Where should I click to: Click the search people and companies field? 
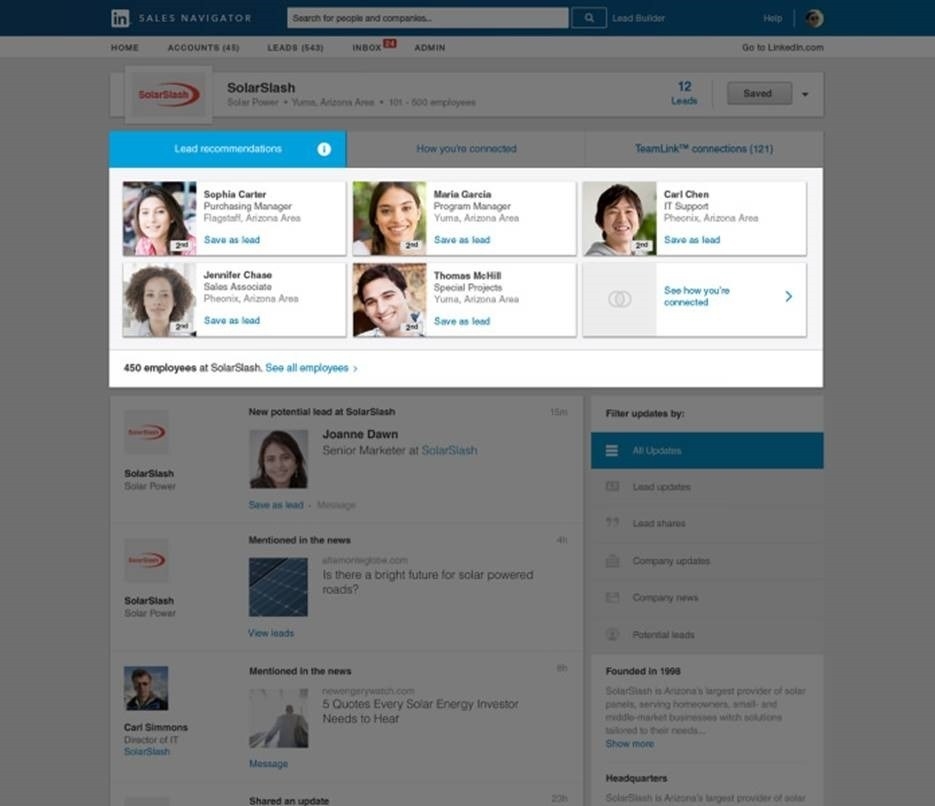click(425, 17)
